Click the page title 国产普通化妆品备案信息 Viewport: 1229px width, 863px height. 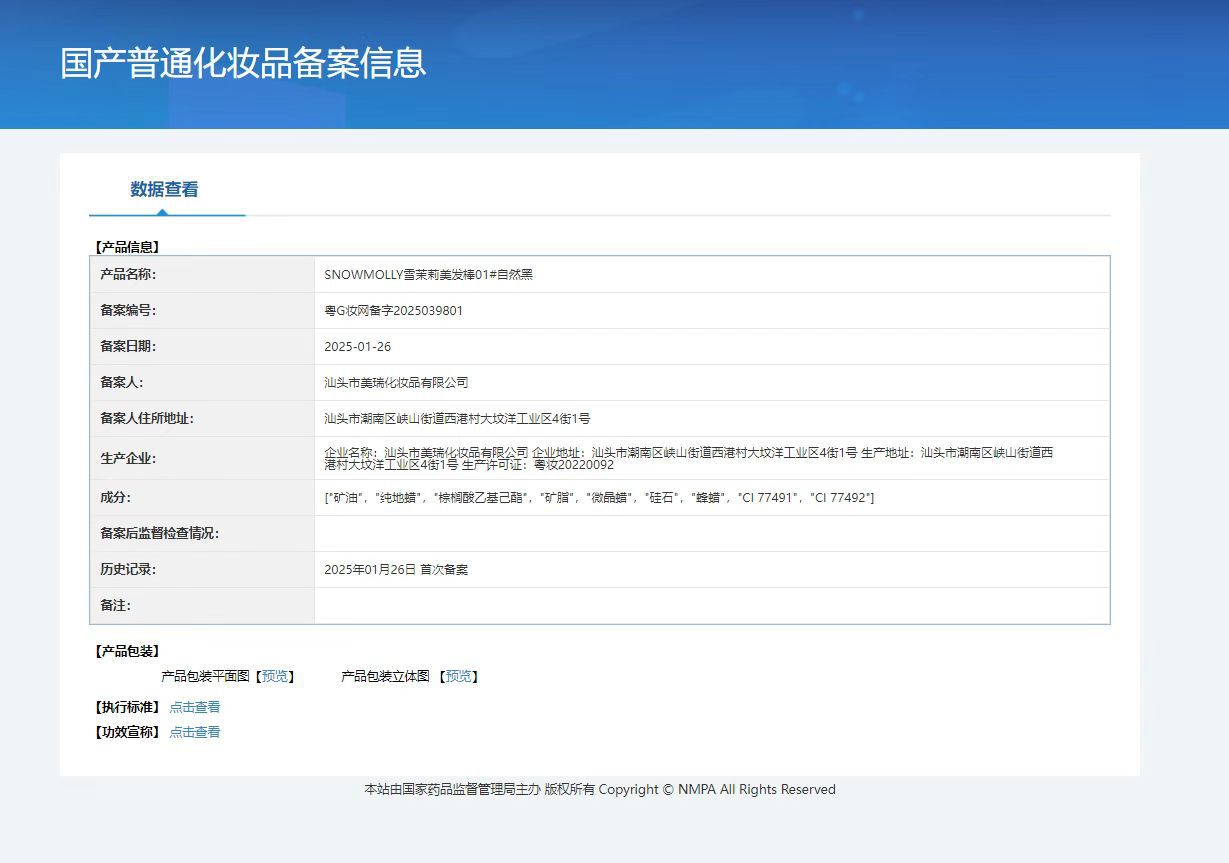pos(243,62)
